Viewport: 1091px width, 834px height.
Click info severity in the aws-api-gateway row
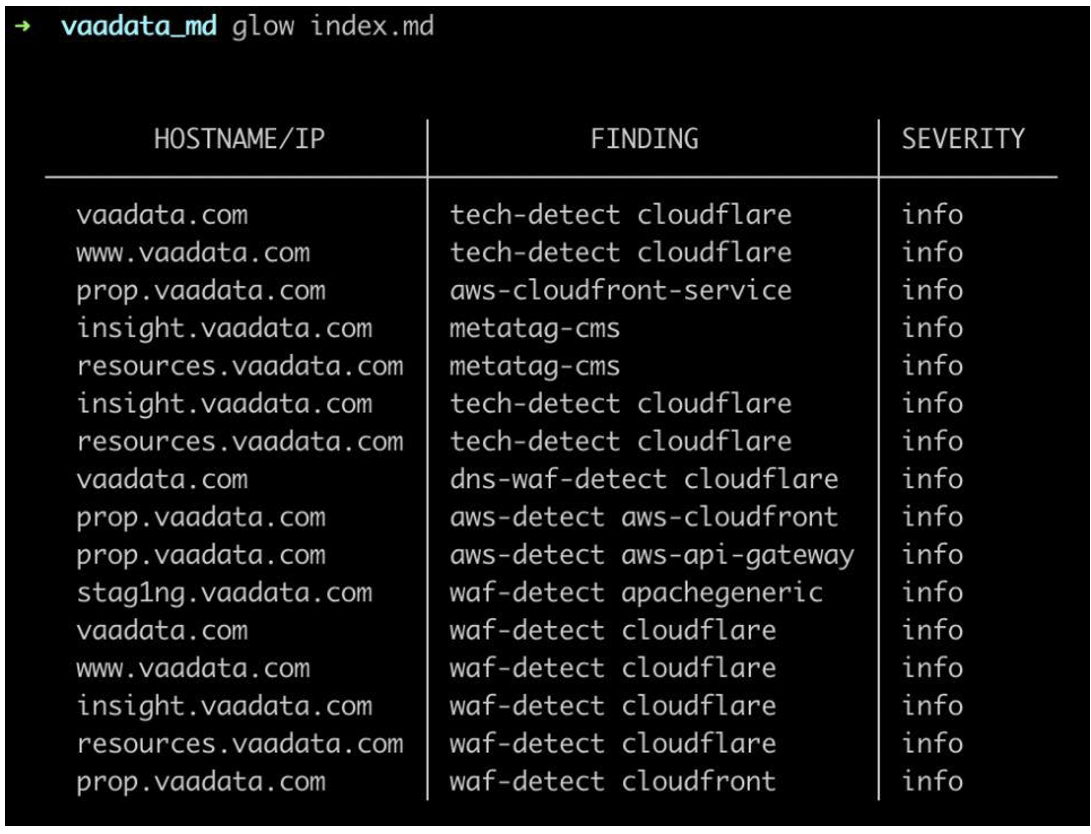[932, 555]
